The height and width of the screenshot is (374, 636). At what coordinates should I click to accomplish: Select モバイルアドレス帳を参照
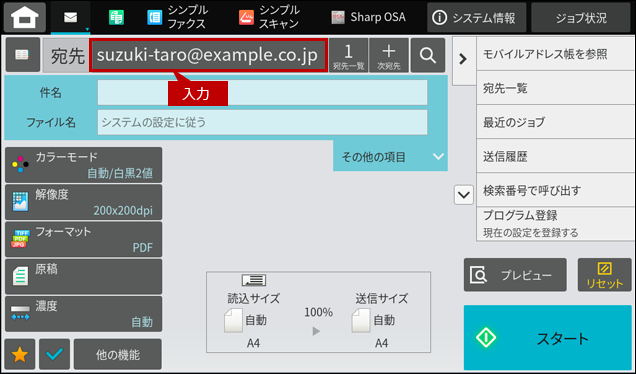pyautogui.click(x=556, y=54)
